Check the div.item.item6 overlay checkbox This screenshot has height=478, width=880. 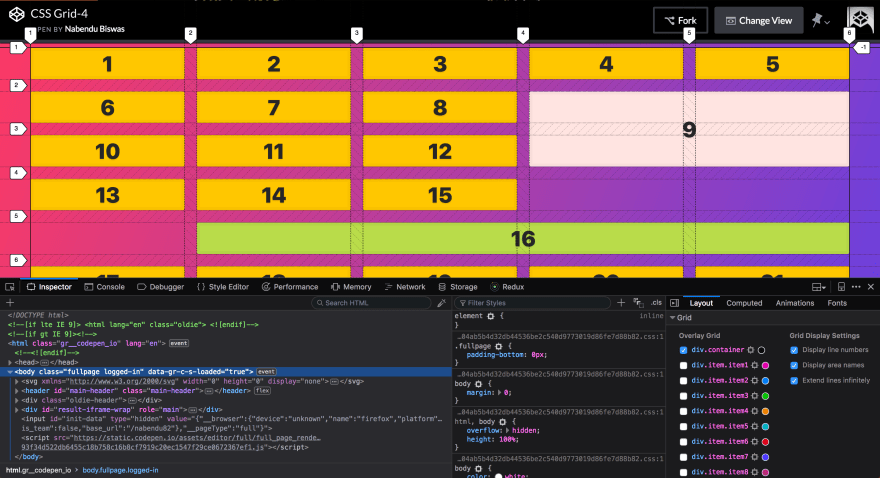click(x=683, y=442)
